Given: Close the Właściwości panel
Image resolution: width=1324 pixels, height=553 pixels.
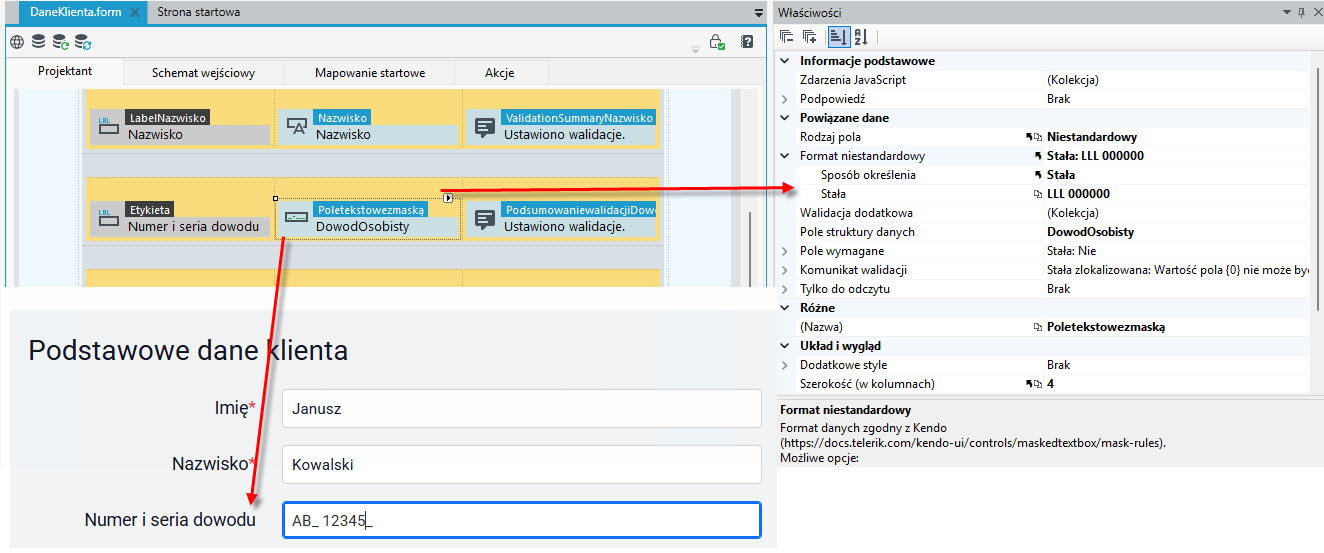Looking at the screenshot, I should click(x=1316, y=12).
